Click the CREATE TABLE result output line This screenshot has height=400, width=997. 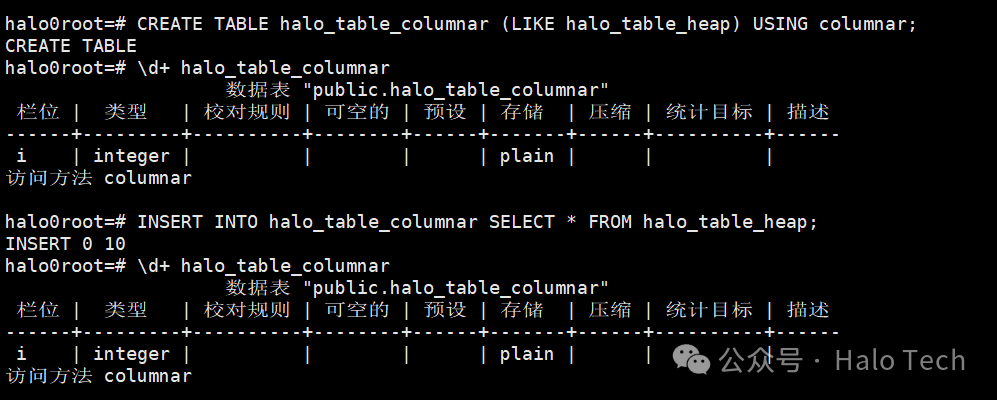click(x=71, y=46)
